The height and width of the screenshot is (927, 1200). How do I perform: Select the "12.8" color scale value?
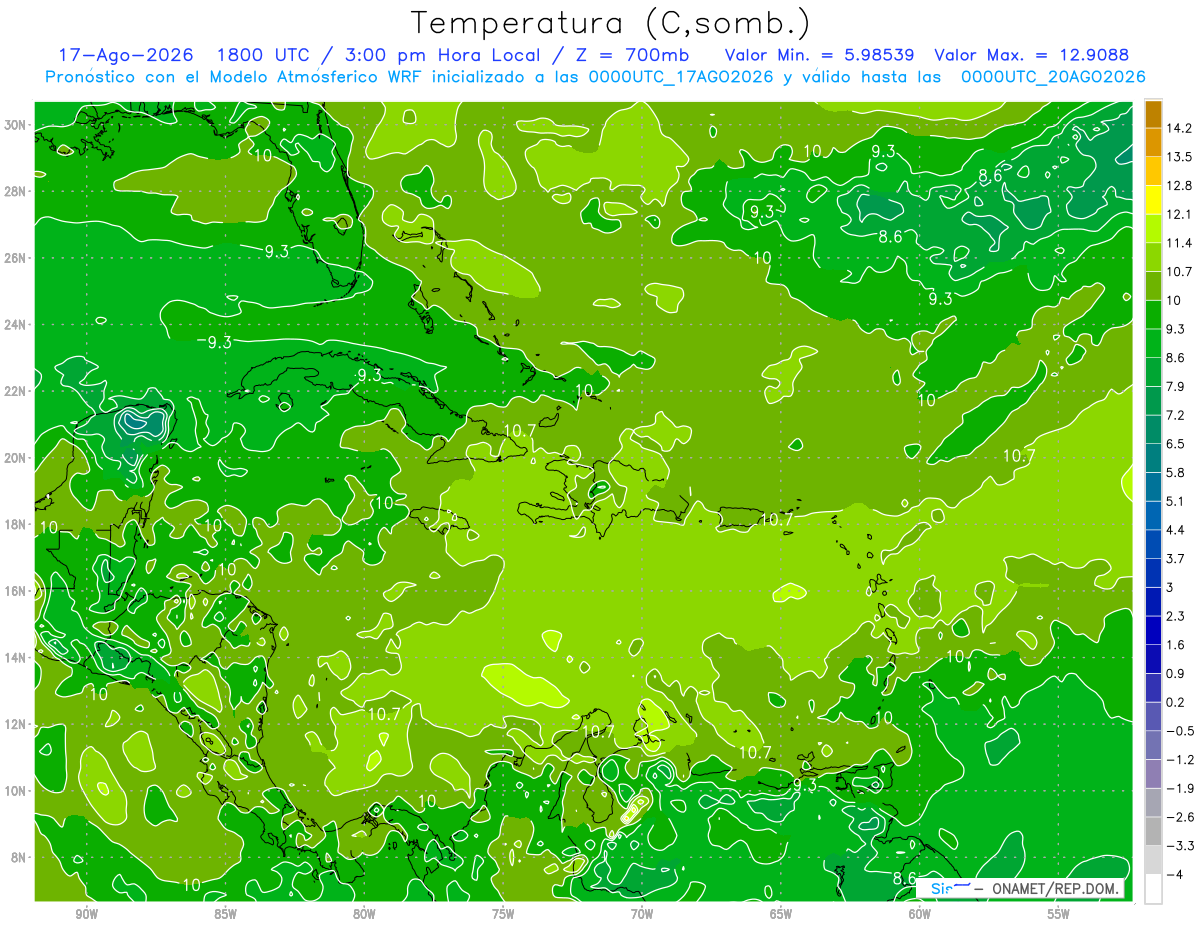(x=1179, y=186)
